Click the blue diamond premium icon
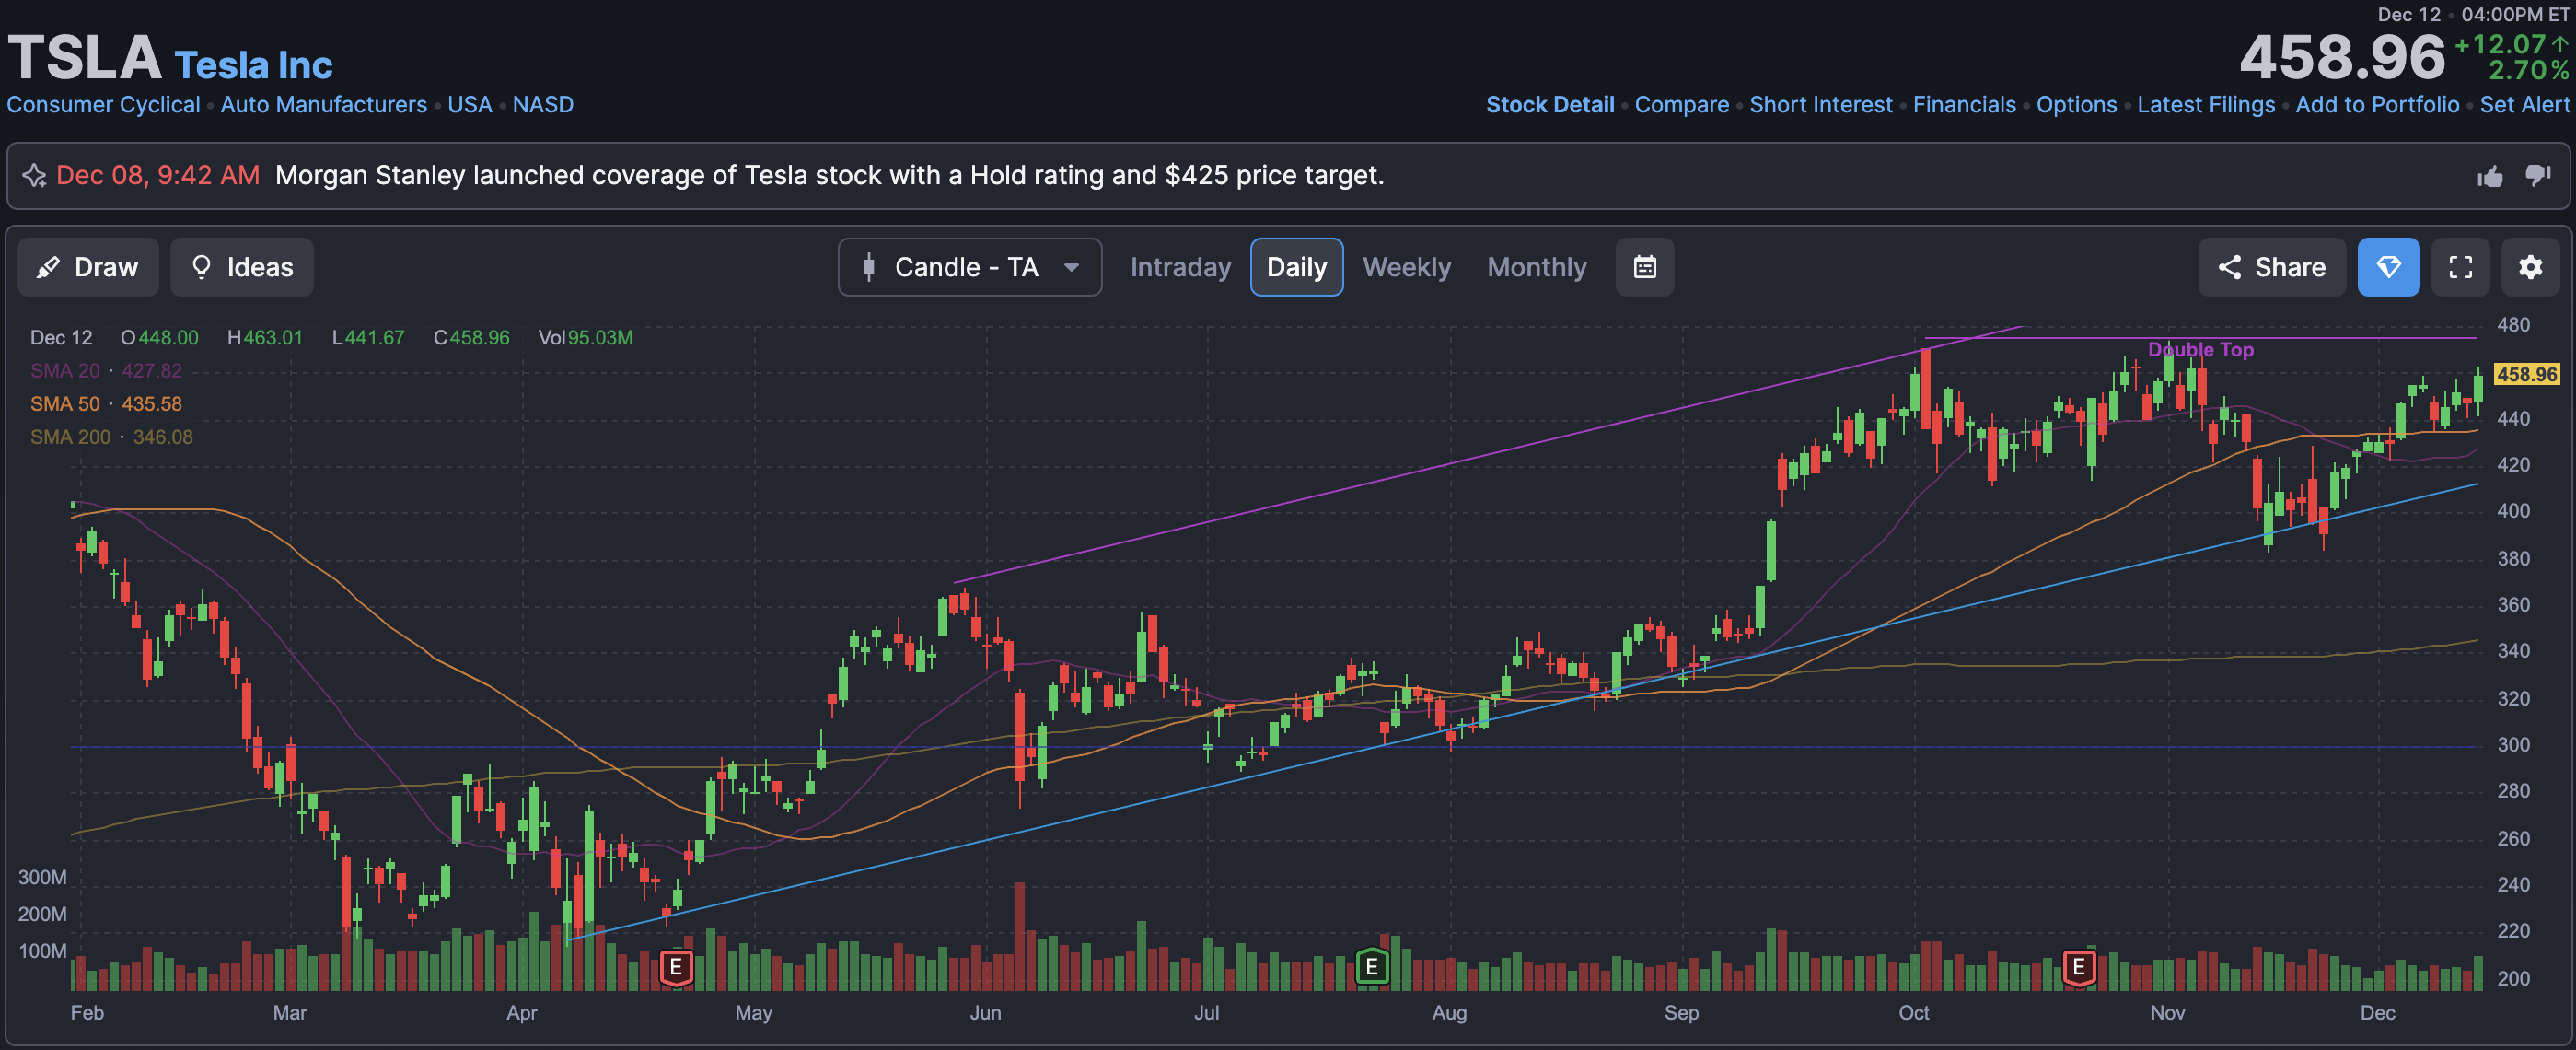 tap(2388, 267)
